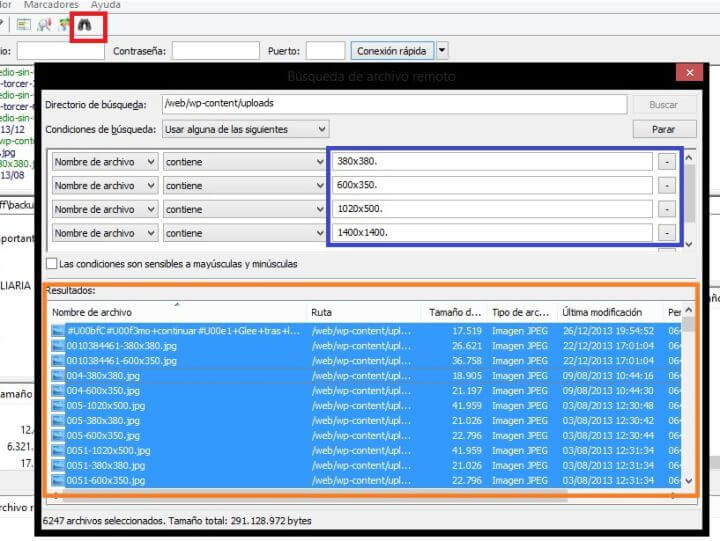Click the Directorio de búsqueda path field

coord(393,104)
